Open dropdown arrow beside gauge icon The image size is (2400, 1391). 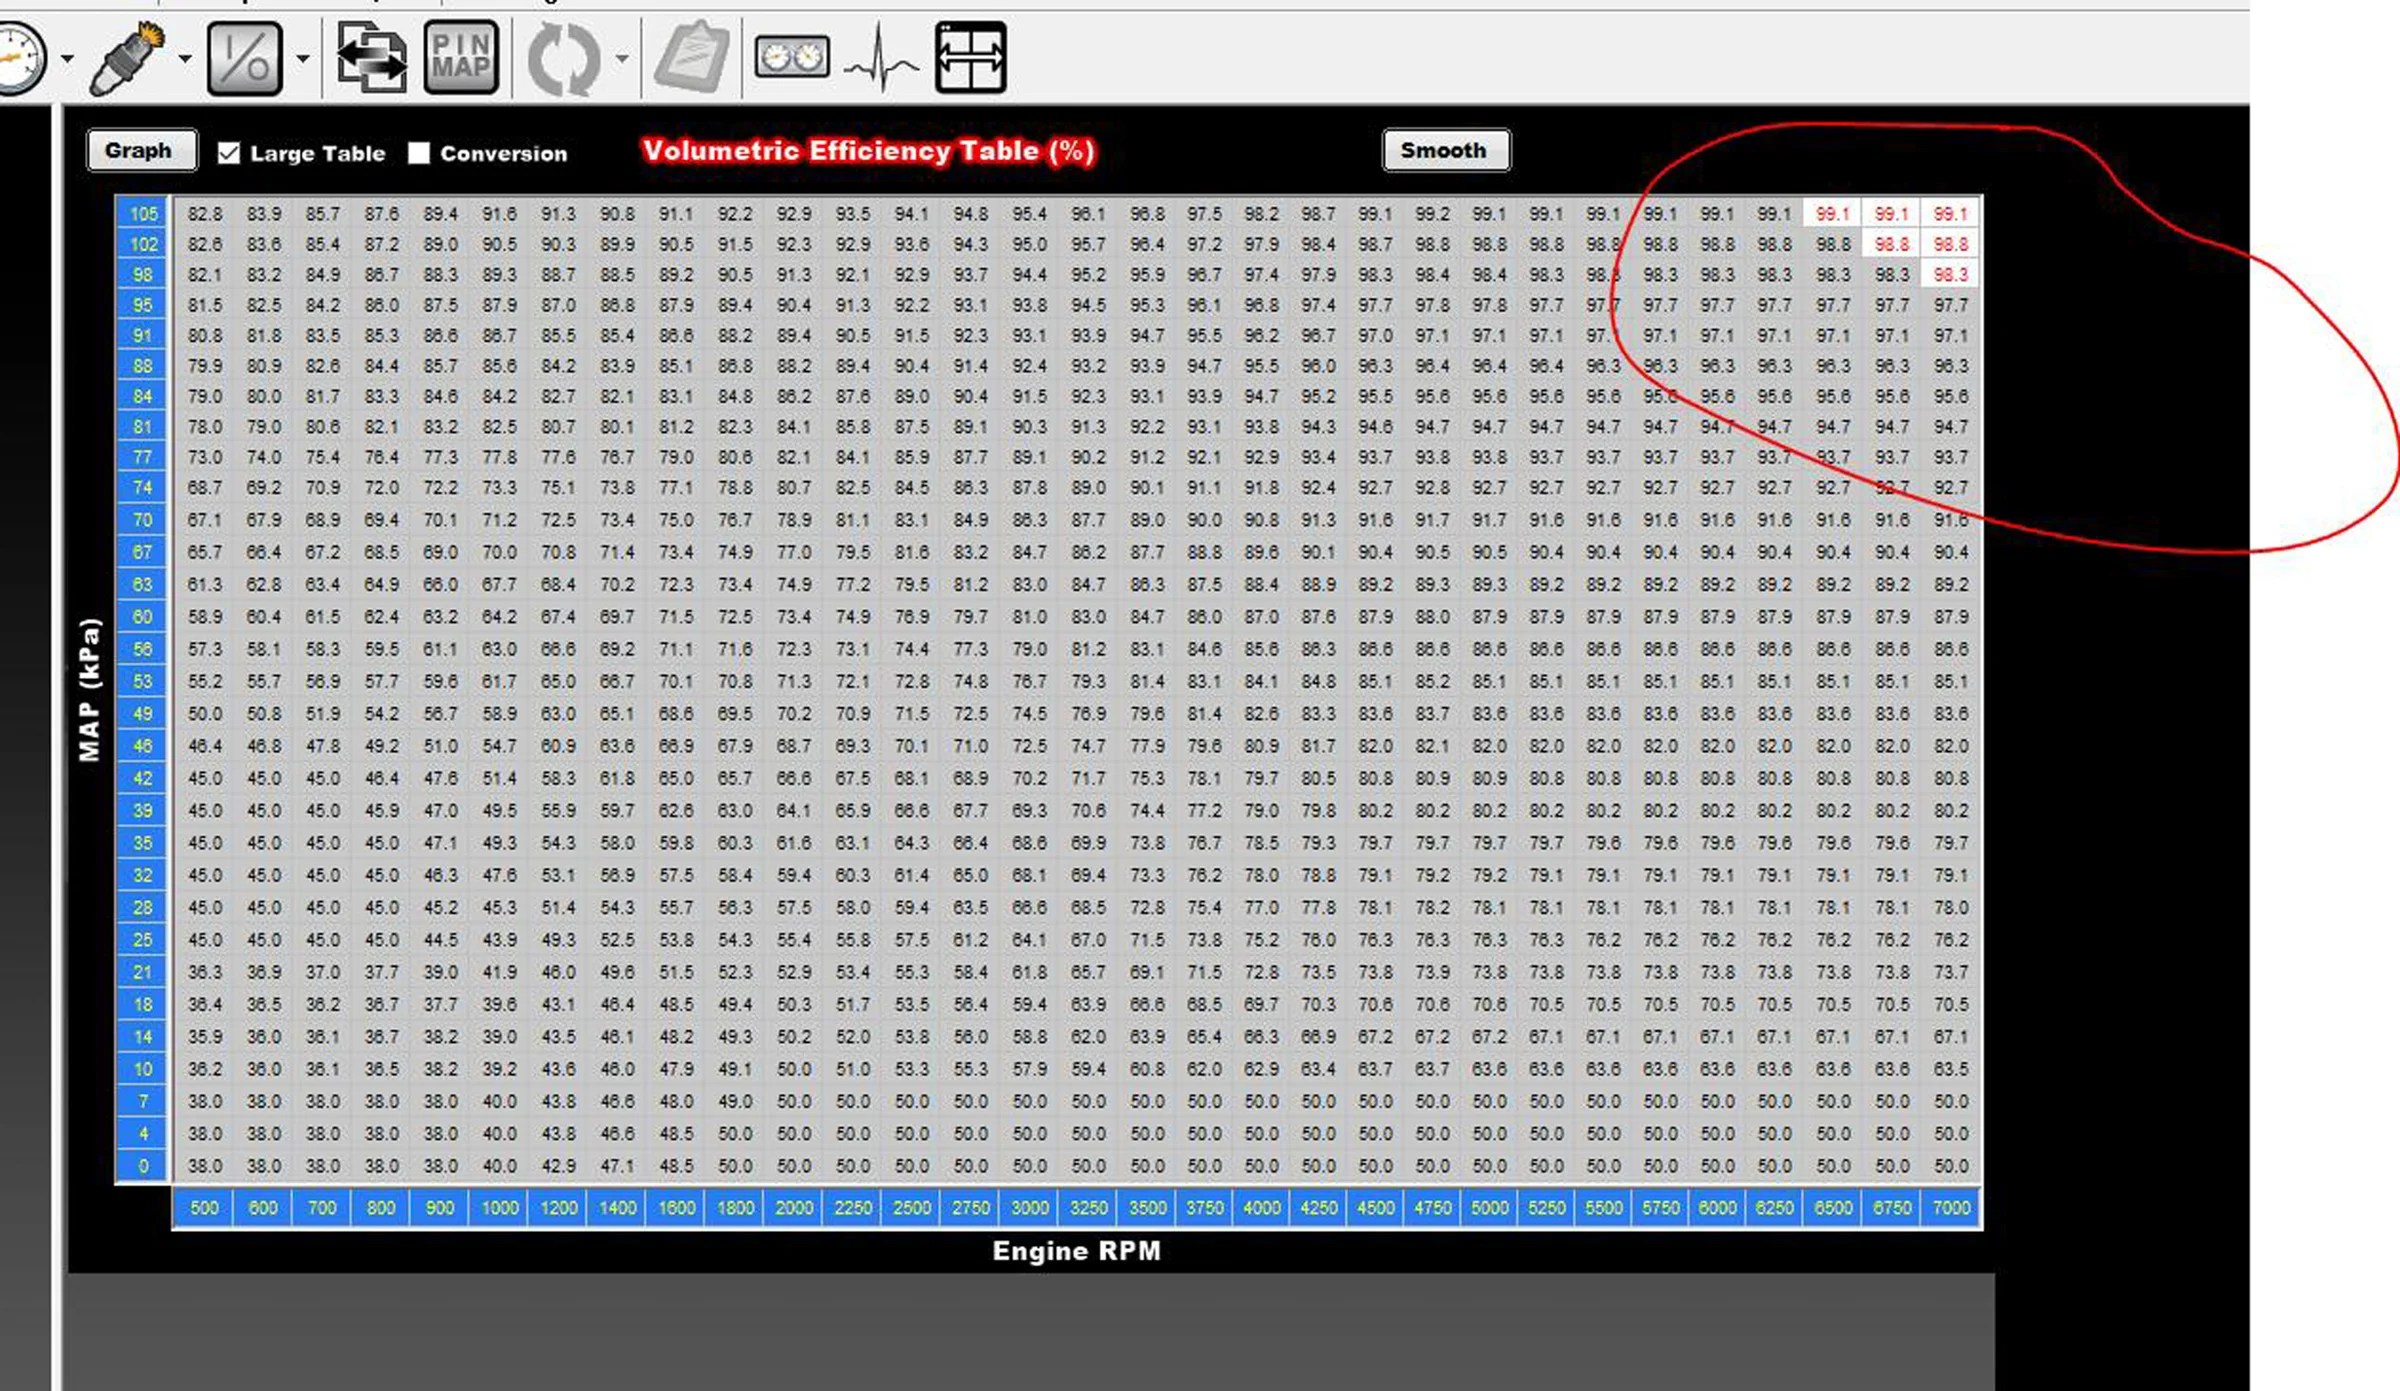67,59
